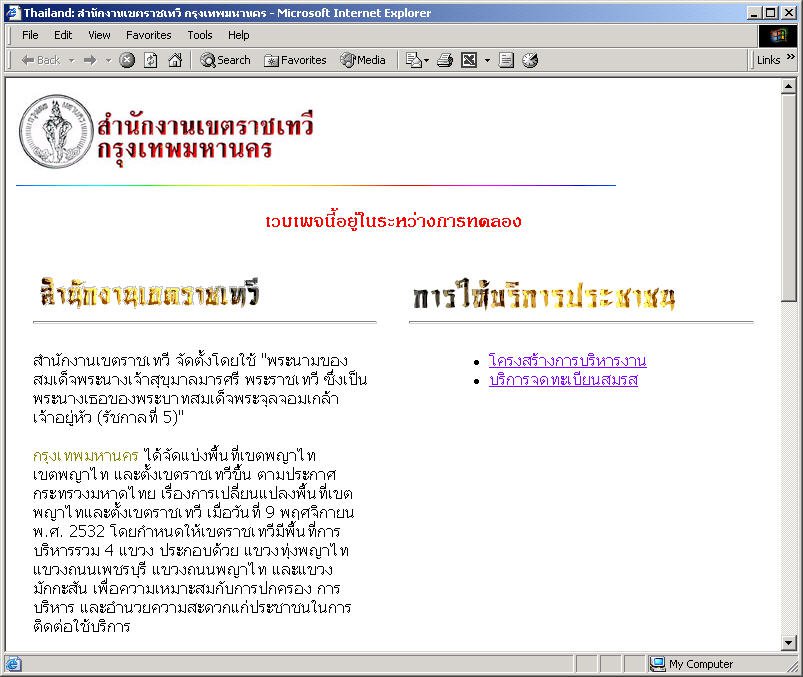
Task: Open the Favorites toolbar button
Action: [x=295, y=60]
